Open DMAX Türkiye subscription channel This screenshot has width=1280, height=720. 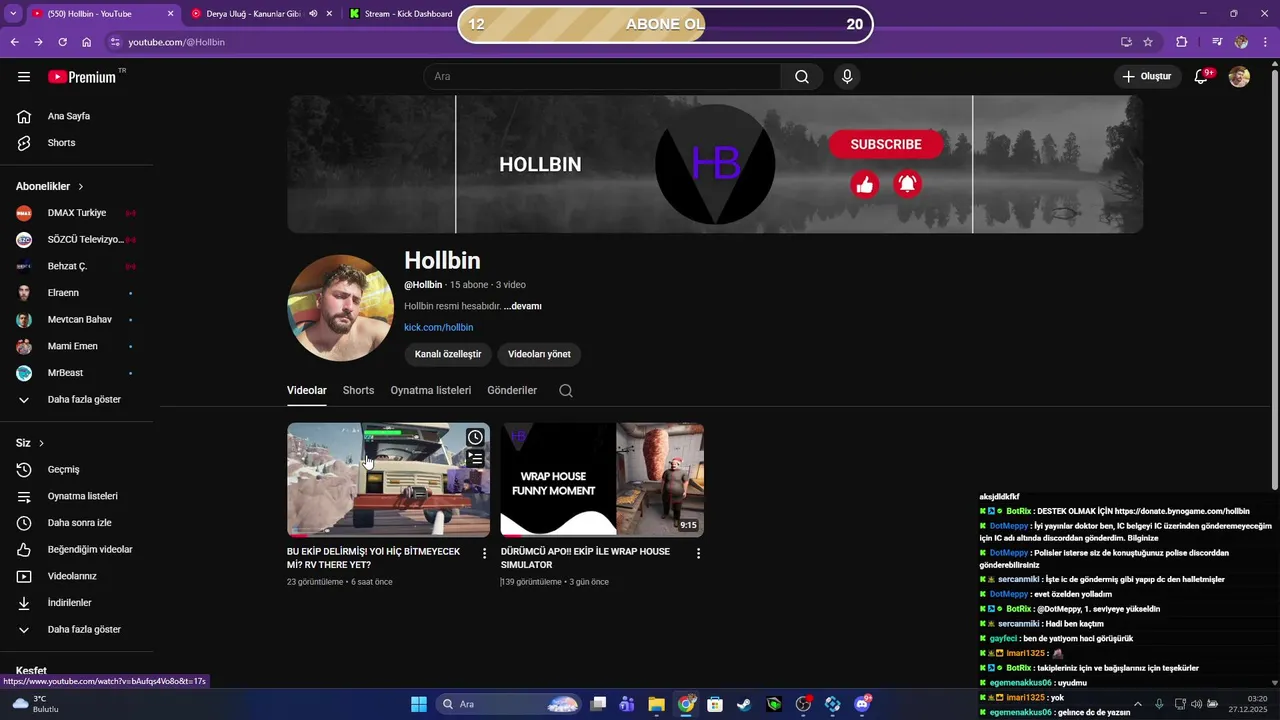tap(77, 213)
